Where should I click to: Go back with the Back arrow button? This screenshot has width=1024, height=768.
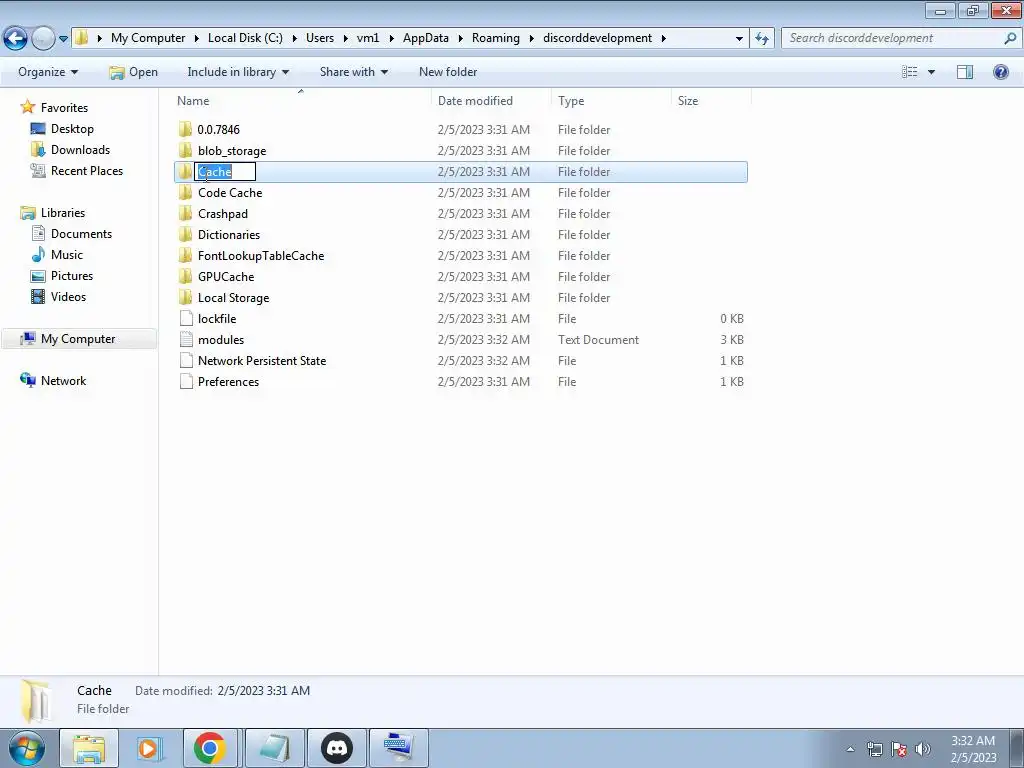[x=16, y=39]
